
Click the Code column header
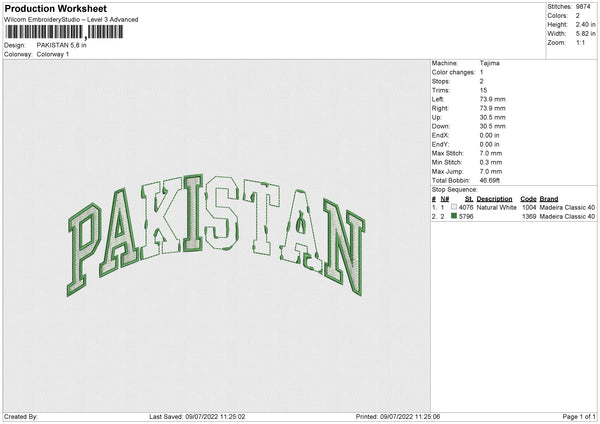[x=528, y=199]
